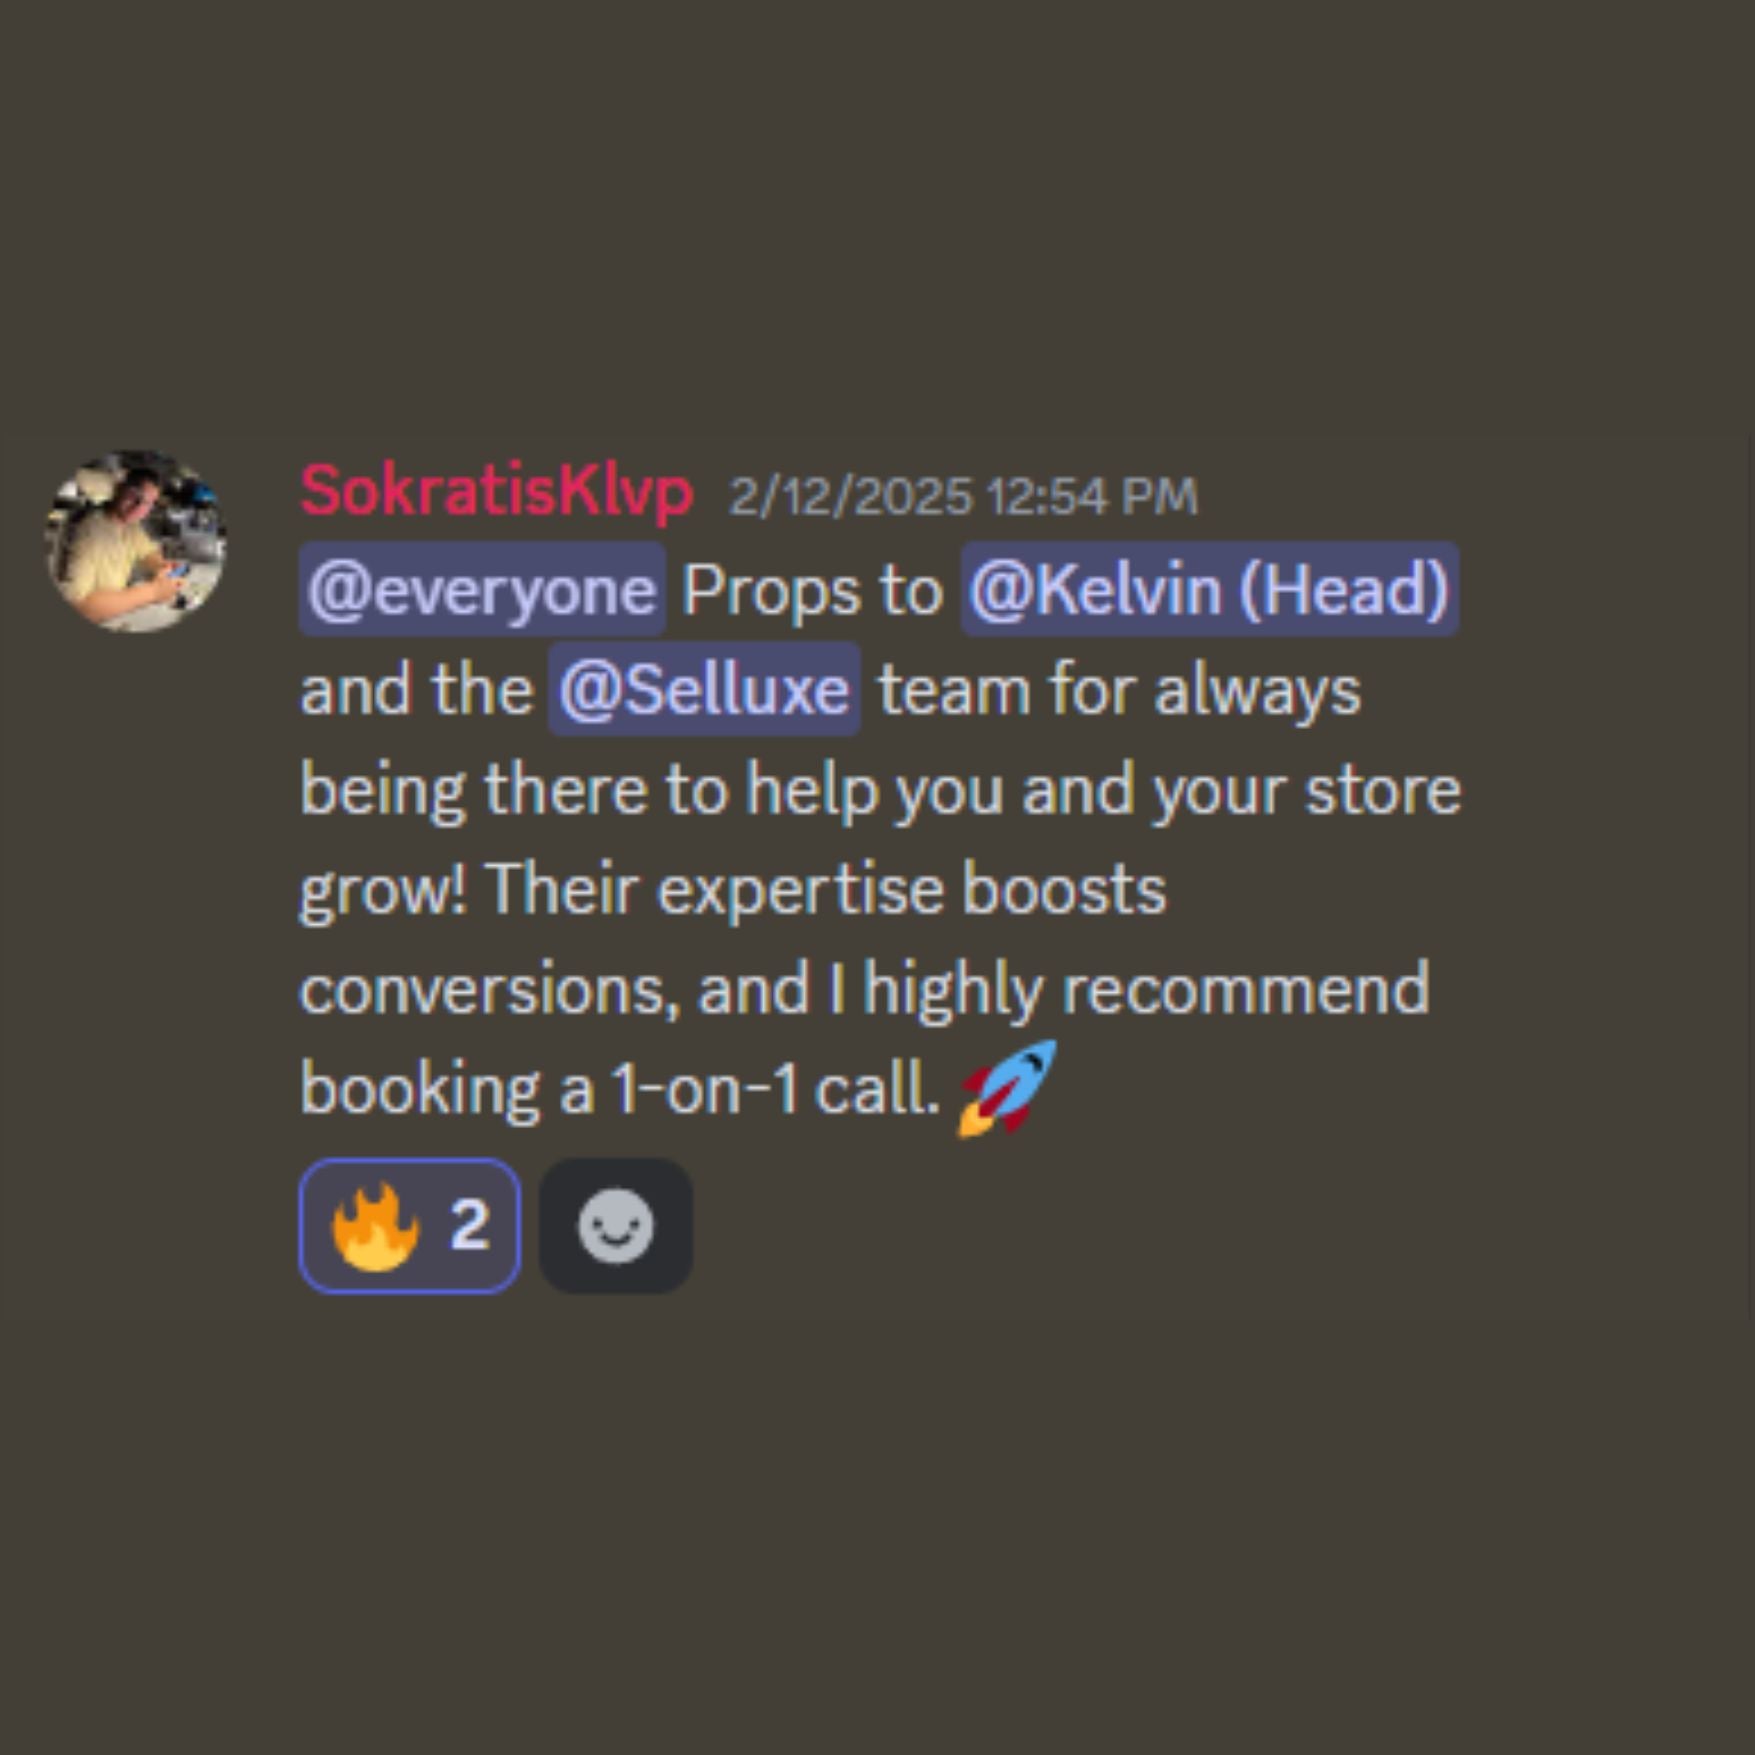Click the rocket emoji in the message
The image size is (1755, 1755).
1007,1088
